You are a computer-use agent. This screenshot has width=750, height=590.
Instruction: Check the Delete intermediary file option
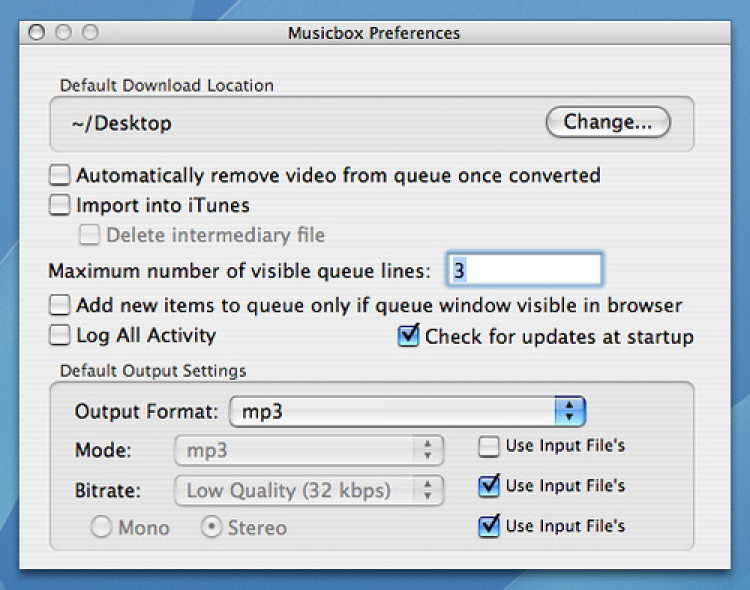pyautogui.click(x=91, y=236)
